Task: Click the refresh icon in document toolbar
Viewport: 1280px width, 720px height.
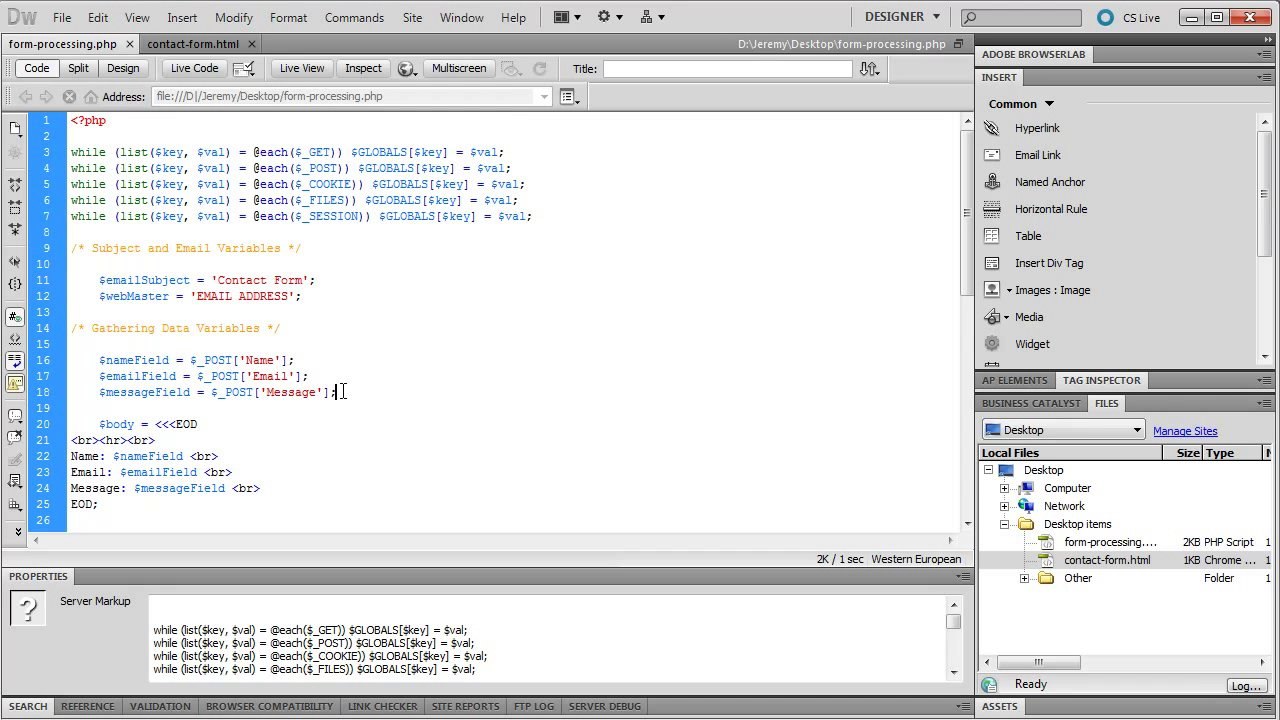Action: (x=540, y=69)
